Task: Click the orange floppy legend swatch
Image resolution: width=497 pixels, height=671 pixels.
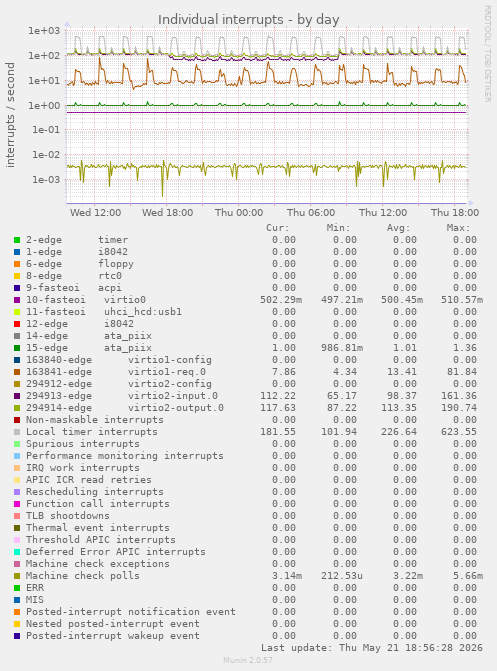Action: tap(17, 264)
